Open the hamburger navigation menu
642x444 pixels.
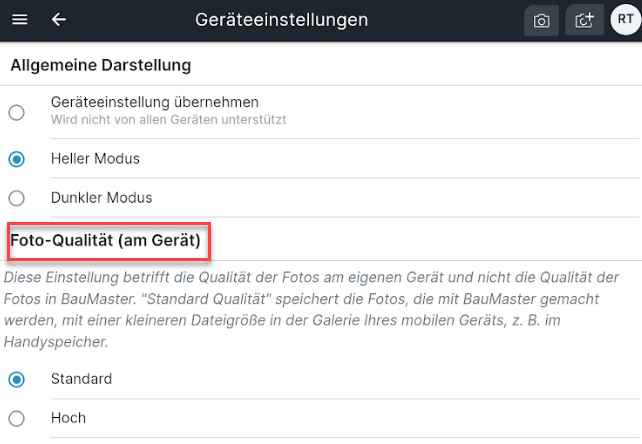pos(20,19)
